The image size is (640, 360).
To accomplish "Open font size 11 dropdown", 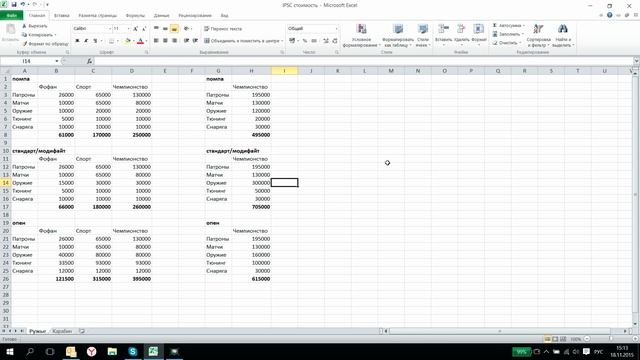I will pos(129,29).
